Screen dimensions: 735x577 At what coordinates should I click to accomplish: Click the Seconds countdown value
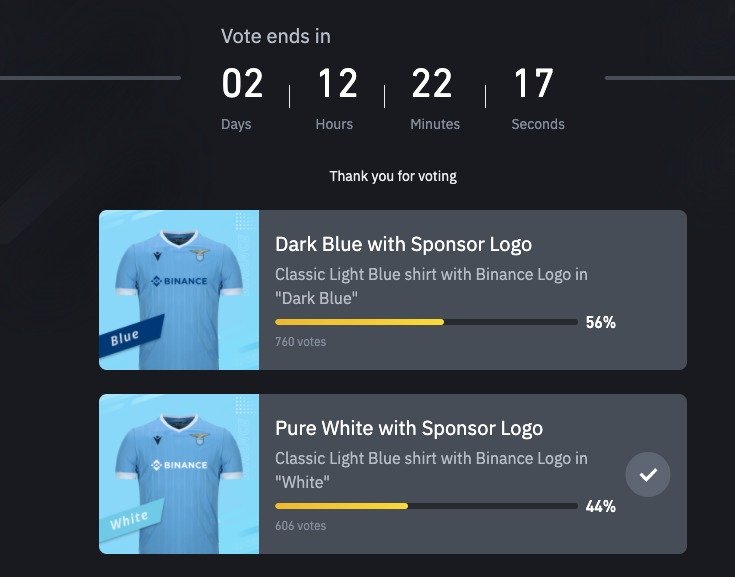[x=534, y=85]
